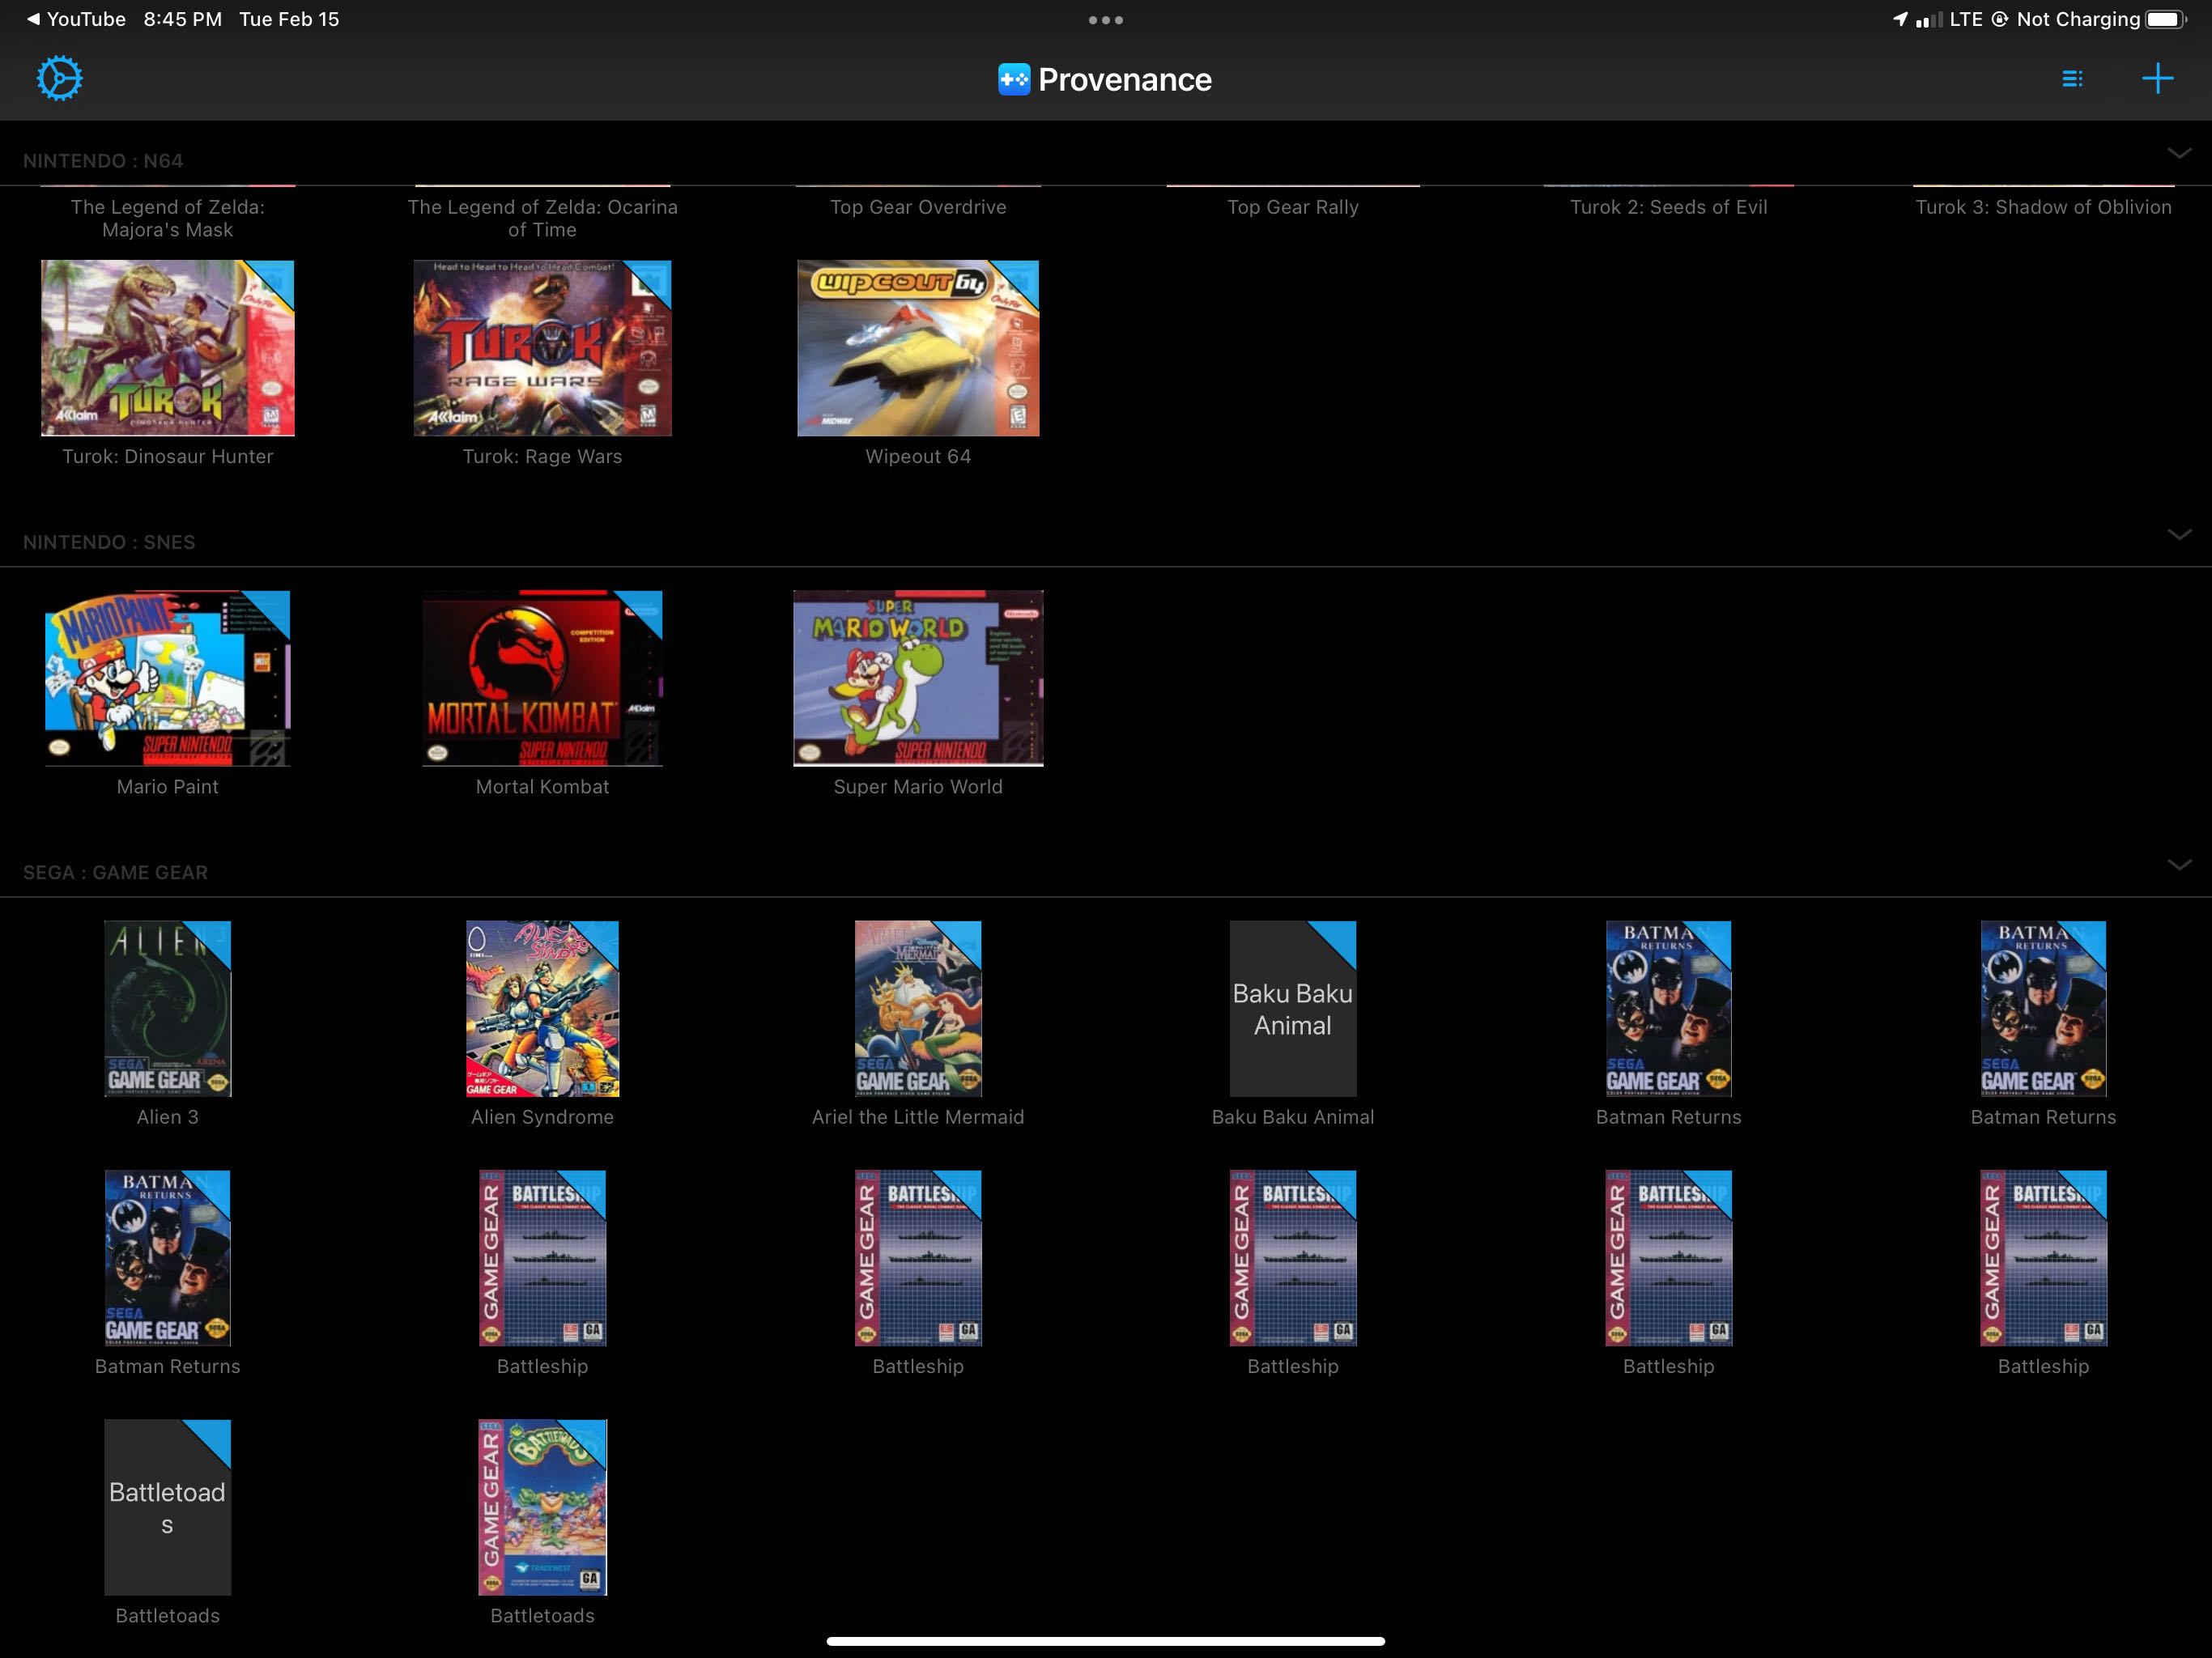Open Turok: Dinosaur Hunter cover art

point(168,348)
